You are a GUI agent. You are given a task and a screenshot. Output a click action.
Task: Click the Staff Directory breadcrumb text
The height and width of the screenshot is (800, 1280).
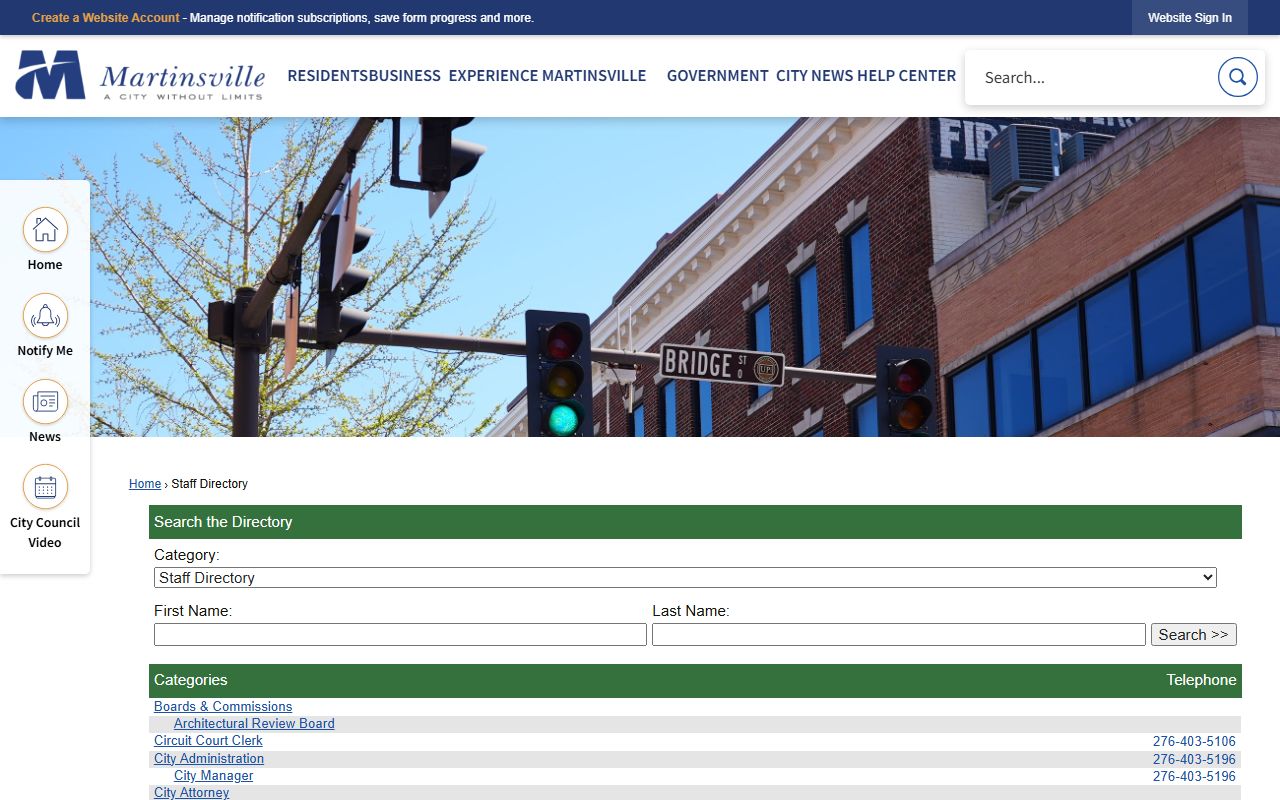(x=209, y=484)
